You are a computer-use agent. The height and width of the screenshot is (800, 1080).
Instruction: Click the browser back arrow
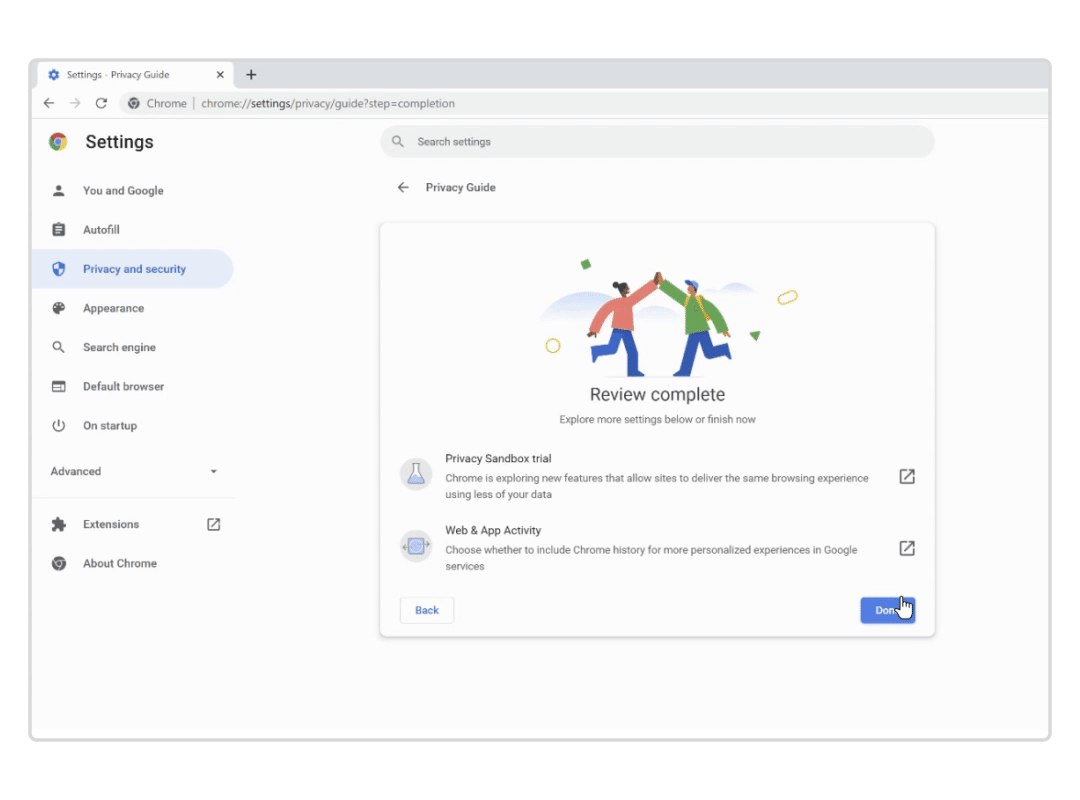click(x=49, y=103)
